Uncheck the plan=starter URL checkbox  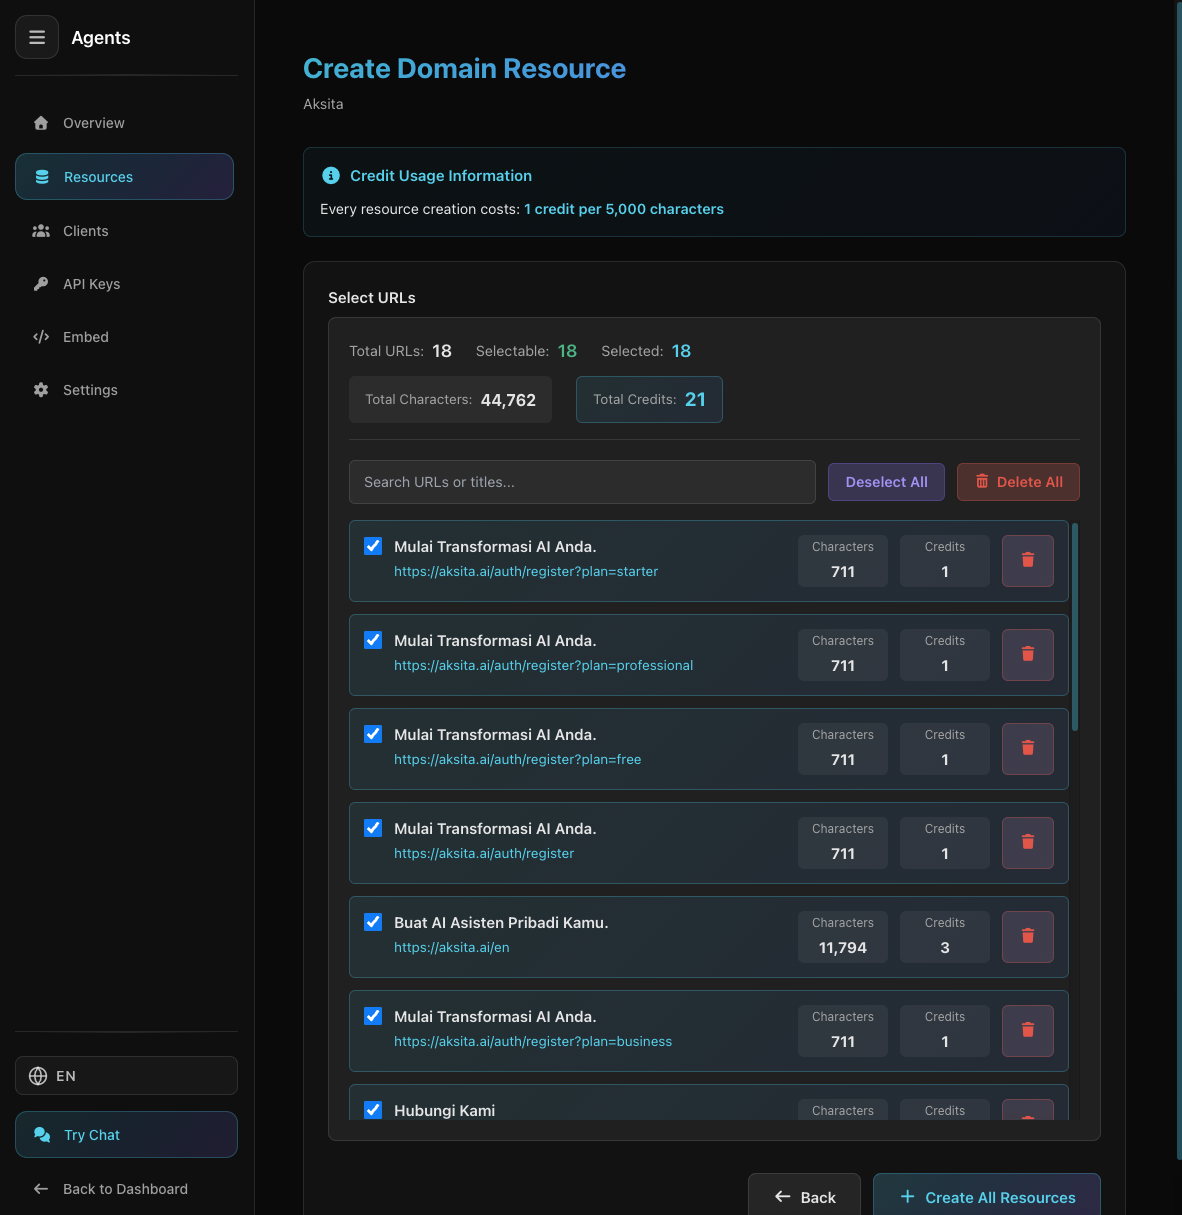click(x=372, y=546)
